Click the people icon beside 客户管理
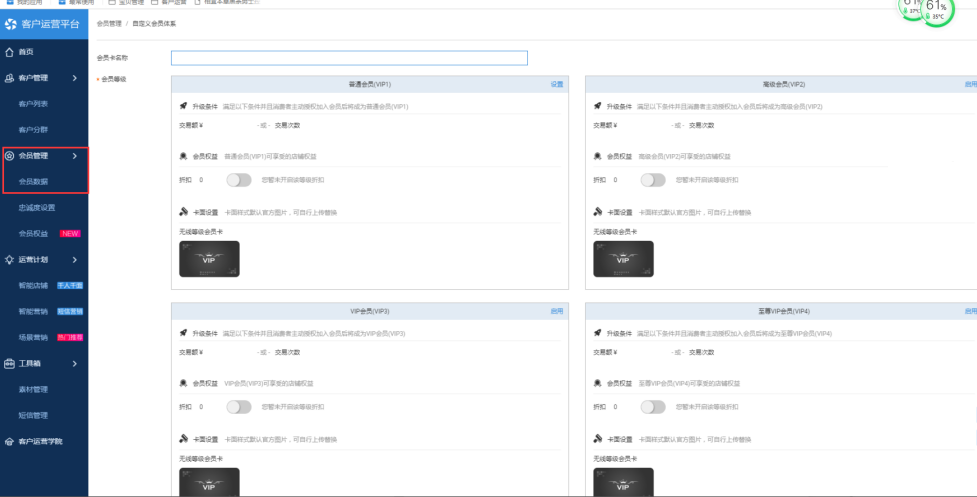Image resolution: width=977 pixels, height=497 pixels. 9,78
